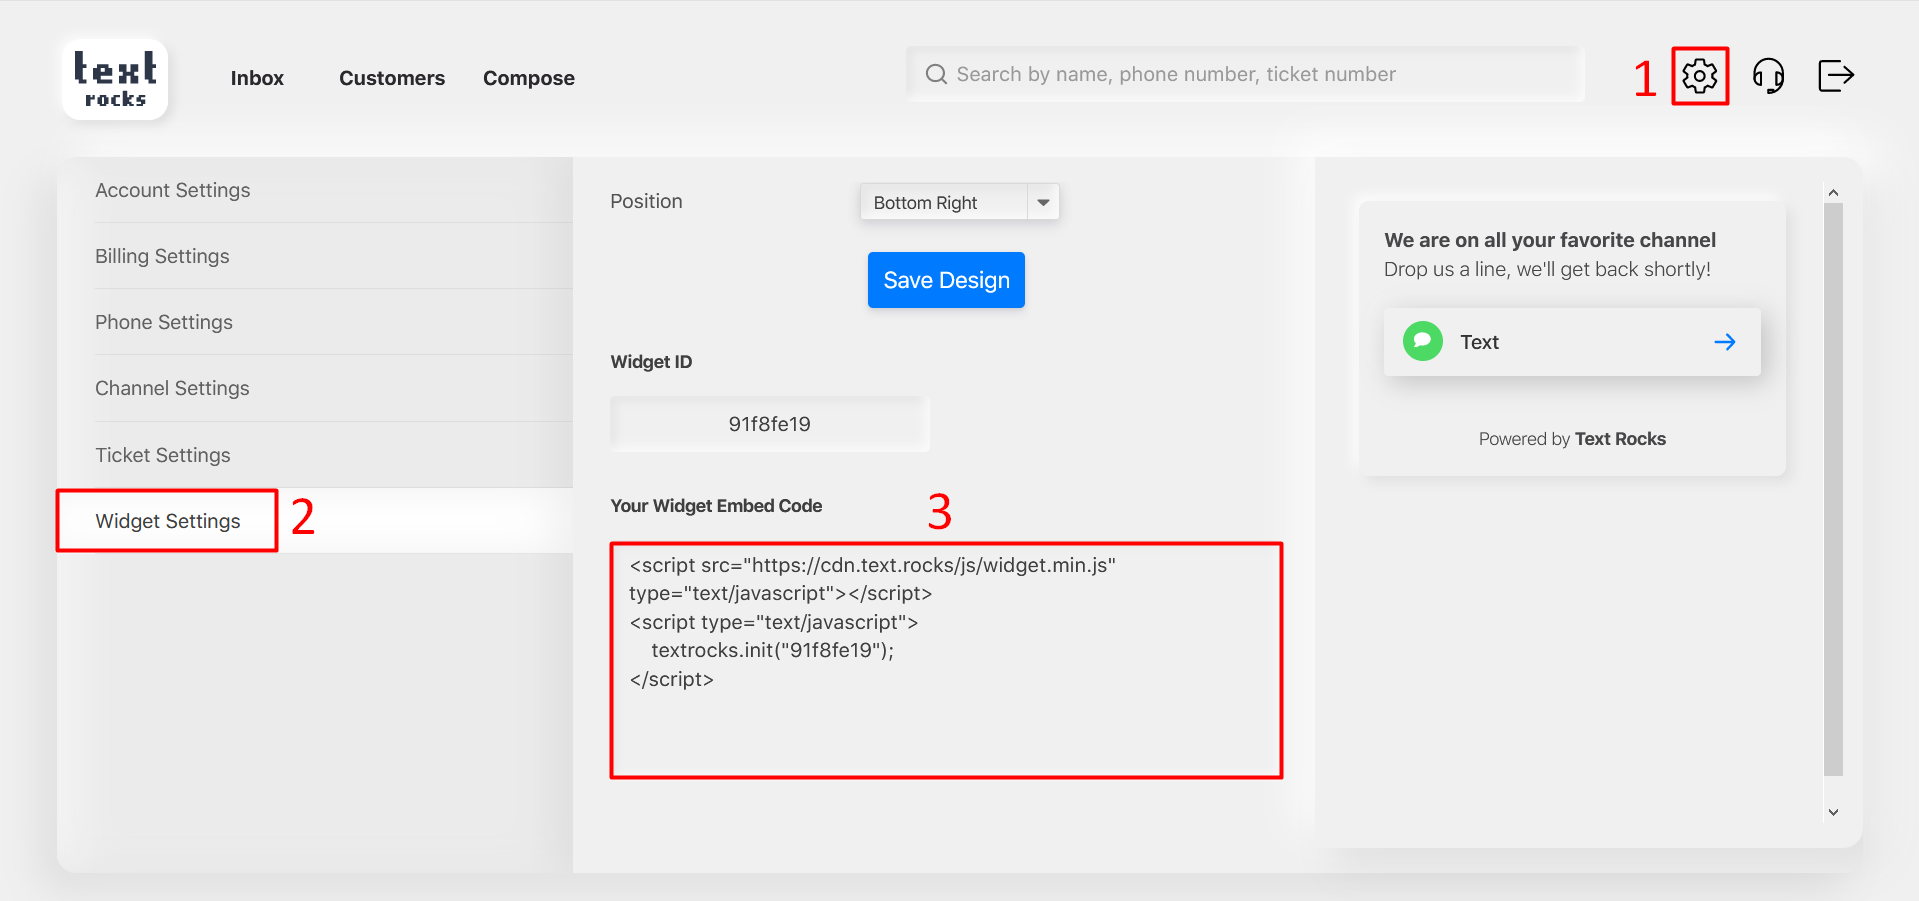Open the Compose page
This screenshot has height=901, width=1919.
tap(528, 78)
